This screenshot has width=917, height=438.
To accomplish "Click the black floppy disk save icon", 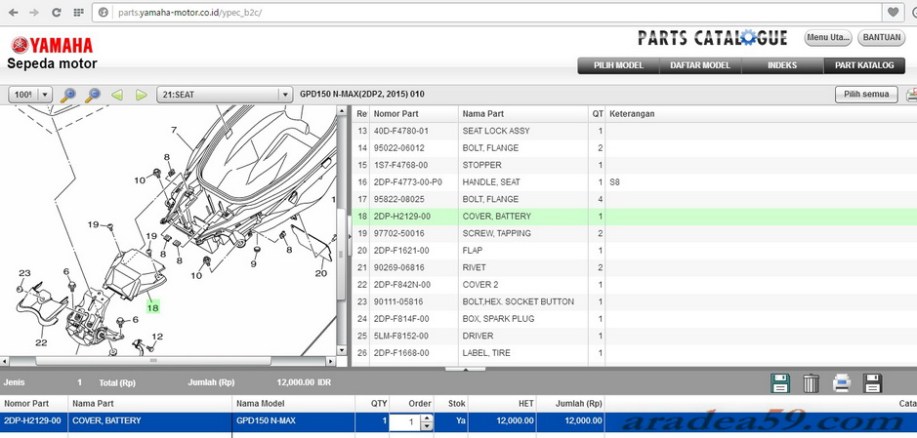I will pos(872,383).
